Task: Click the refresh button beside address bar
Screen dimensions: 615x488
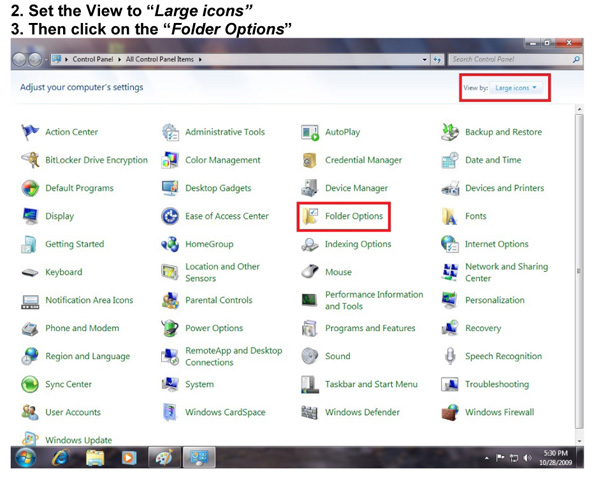Action: pos(437,60)
